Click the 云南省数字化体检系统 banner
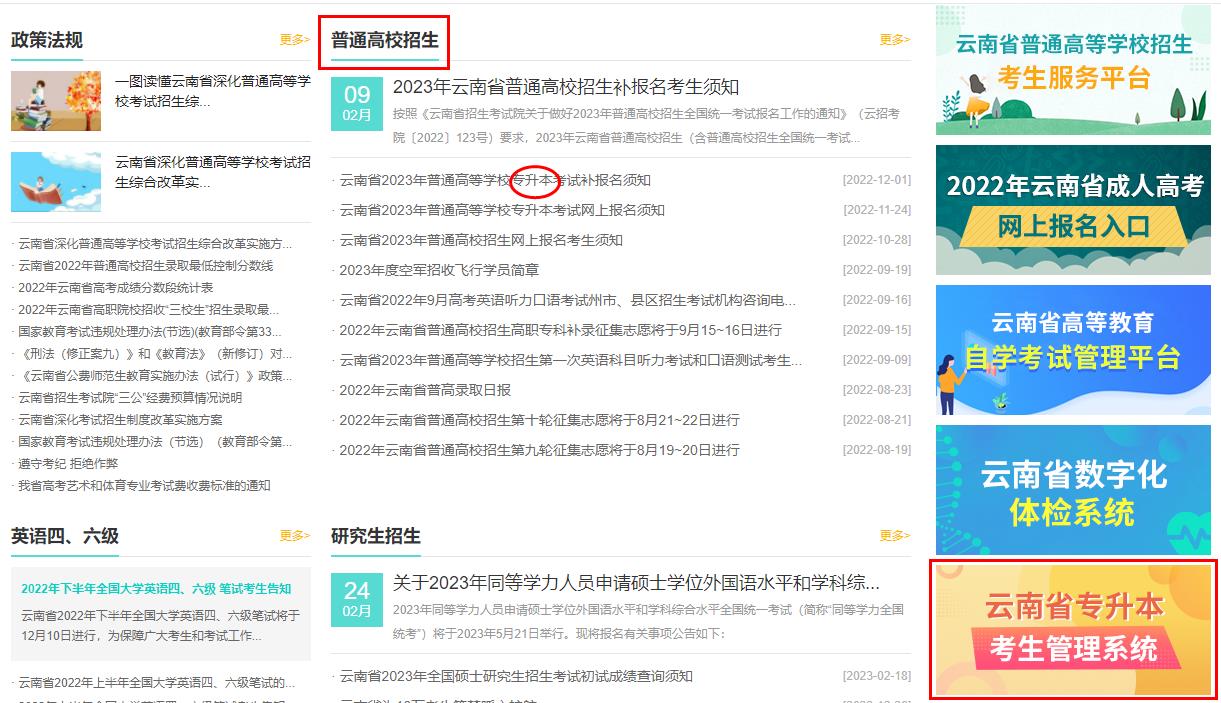 [1073, 490]
